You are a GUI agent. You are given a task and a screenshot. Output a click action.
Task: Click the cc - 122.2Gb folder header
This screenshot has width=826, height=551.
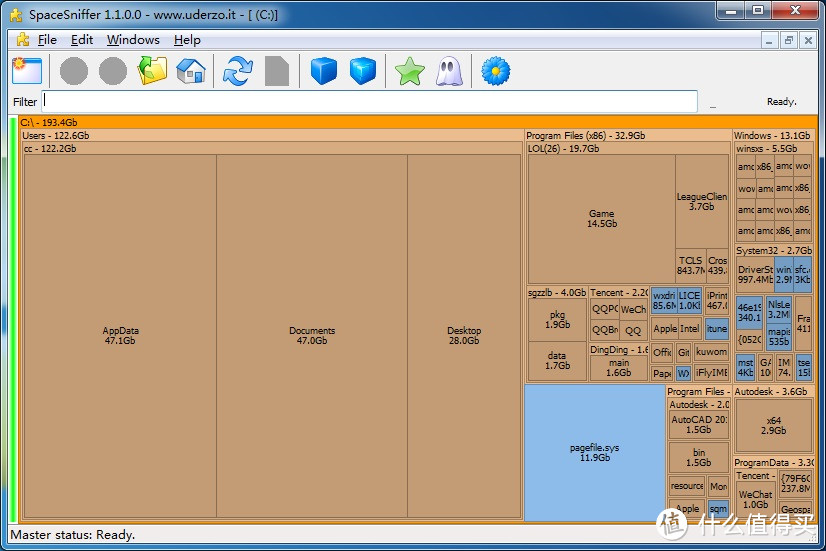[272, 149]
